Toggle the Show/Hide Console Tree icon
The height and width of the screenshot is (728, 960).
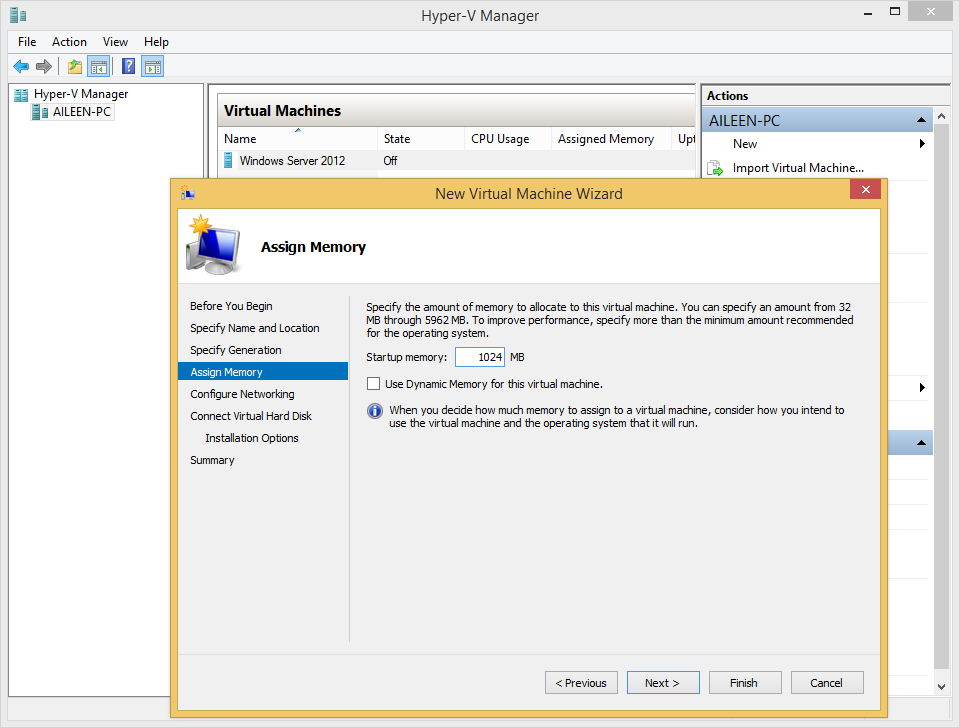[x=98, y=66]
